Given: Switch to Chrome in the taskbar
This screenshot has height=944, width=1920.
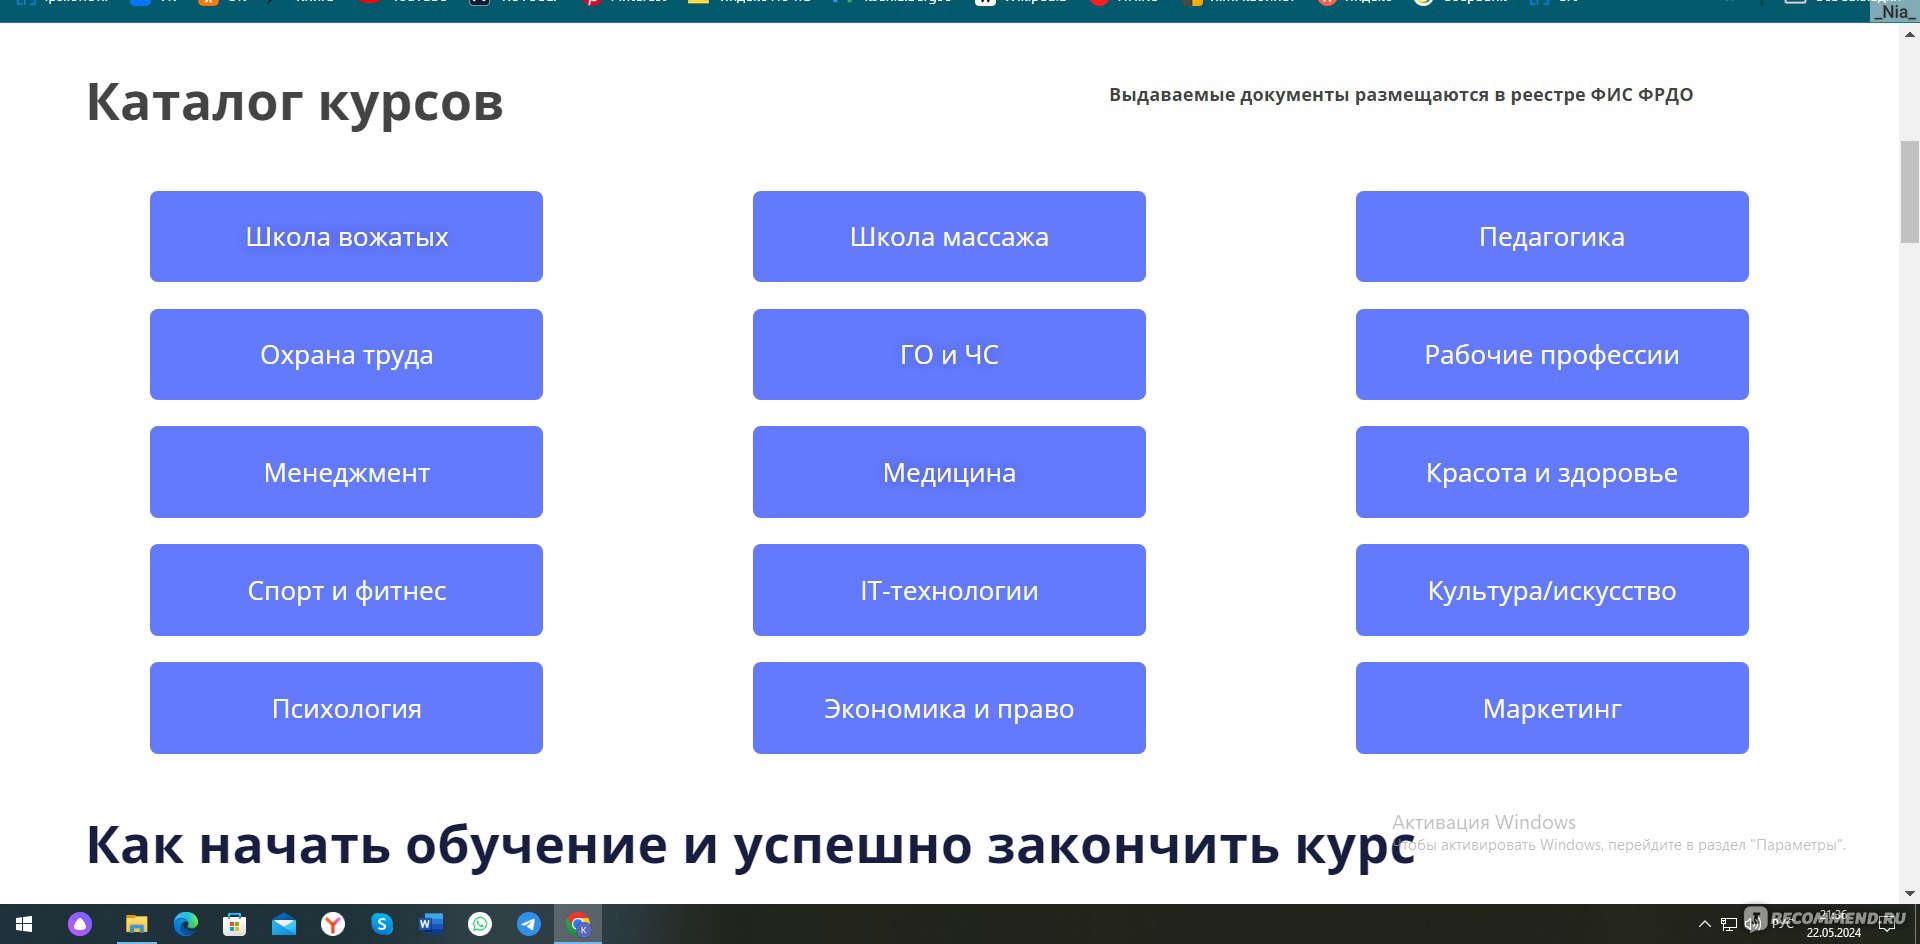Looking at the screenshot, I should point(579,924).
